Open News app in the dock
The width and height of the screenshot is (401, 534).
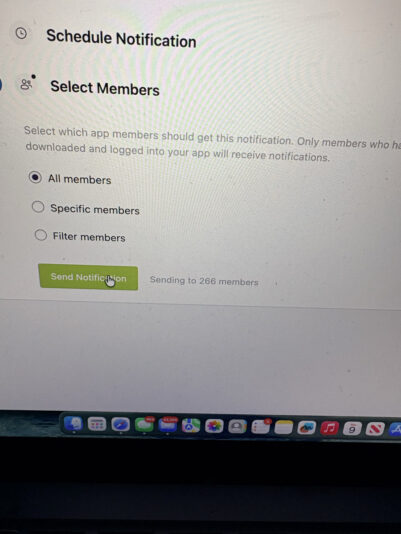[375, 429]
